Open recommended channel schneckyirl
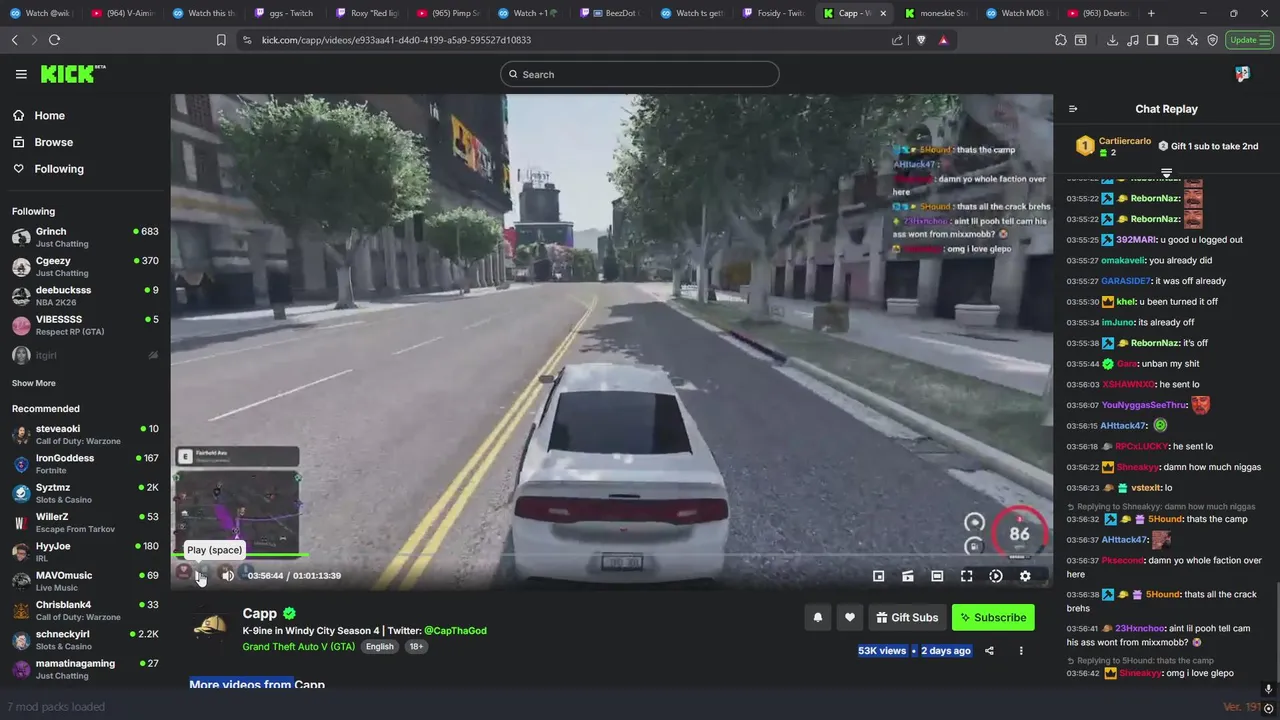This screenshot has width=1280, height=720. pos(85,639)
